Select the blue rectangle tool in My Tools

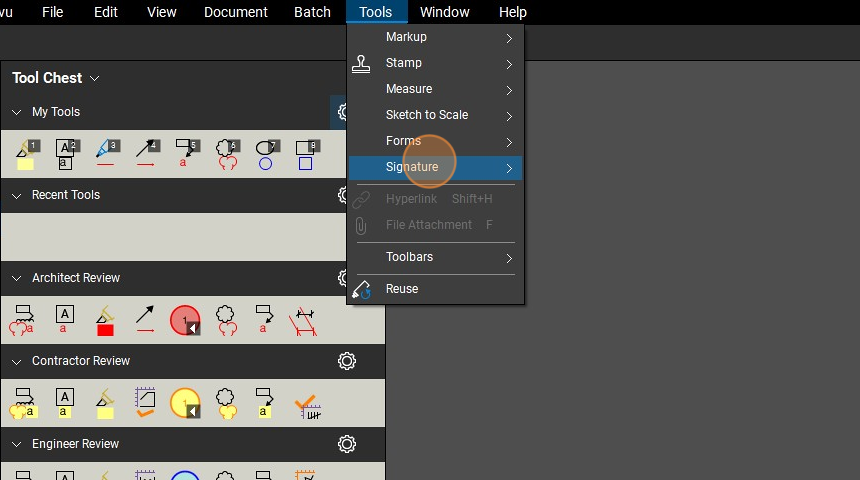(x=306, y=154)
